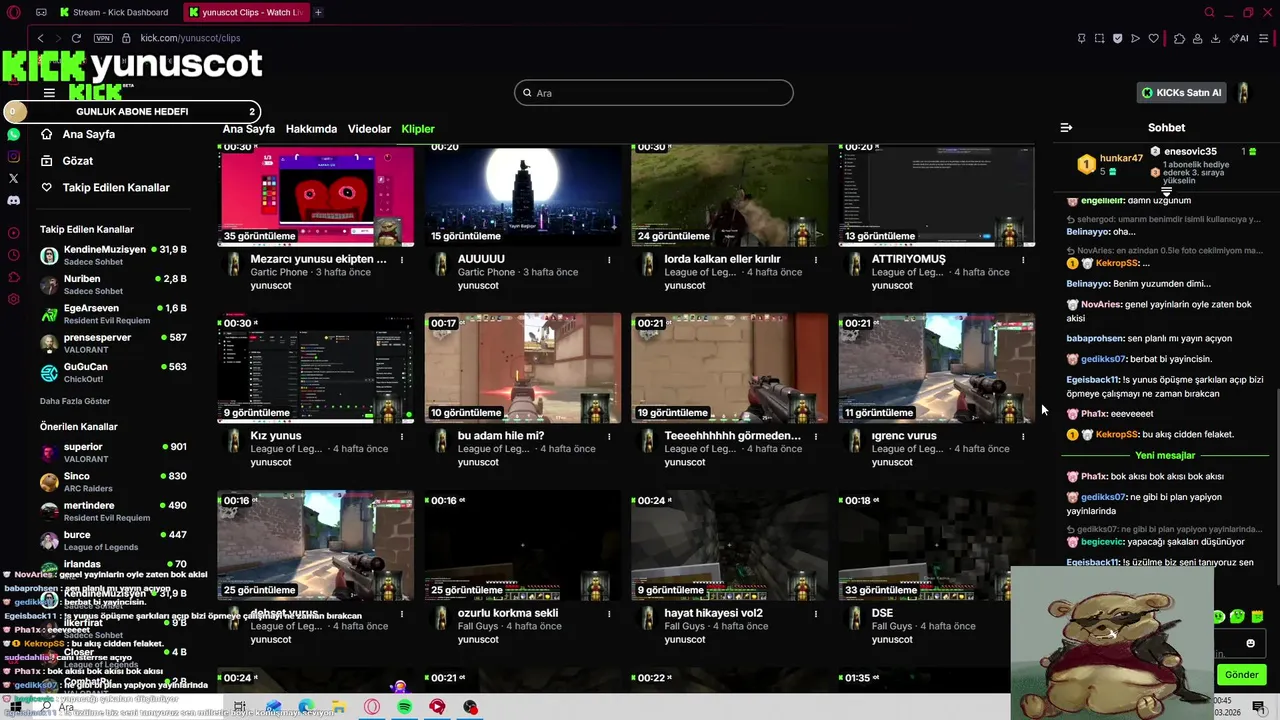Image resolution: width=1280 pixels, height=720 pixels.
Task: Open the Videolar channel tab
Action: [x=369, y=129]
